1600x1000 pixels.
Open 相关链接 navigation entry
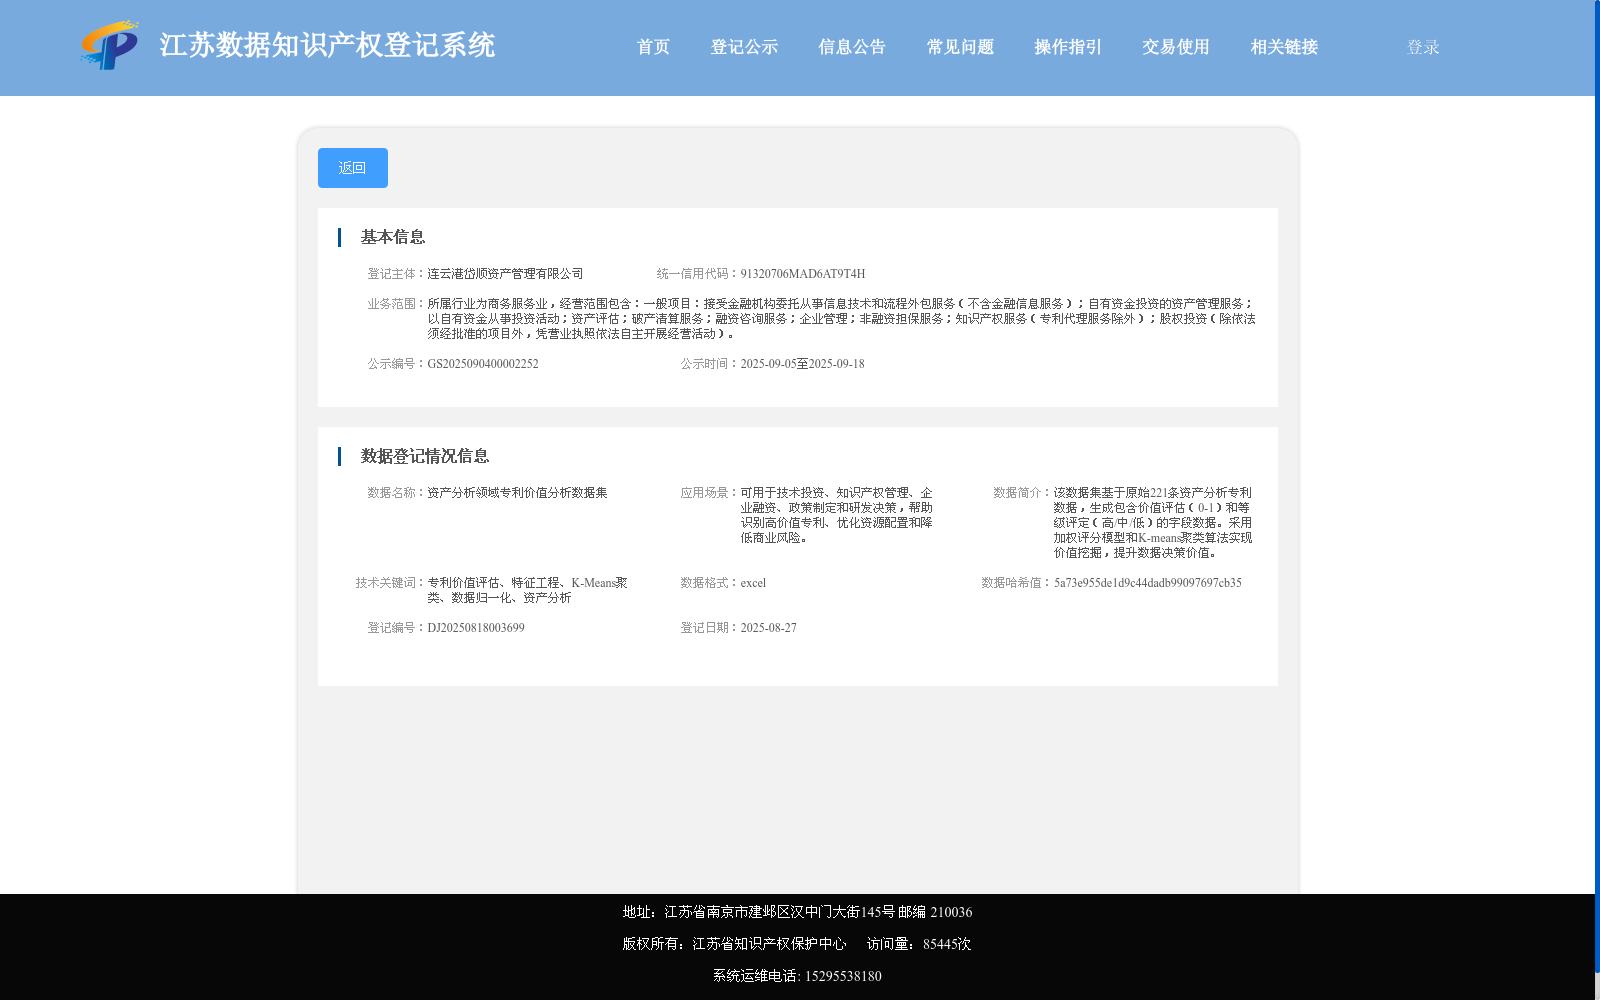coord(1284,47)
